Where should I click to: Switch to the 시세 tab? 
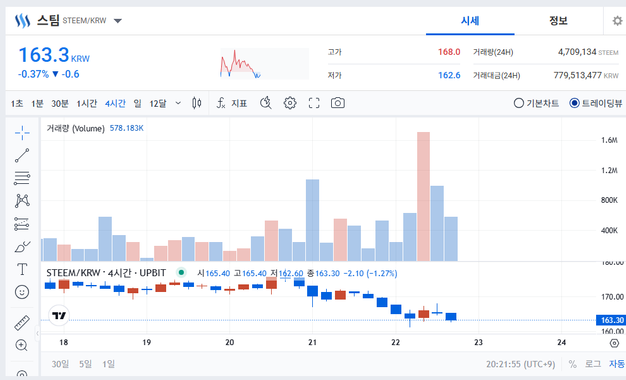470,20
